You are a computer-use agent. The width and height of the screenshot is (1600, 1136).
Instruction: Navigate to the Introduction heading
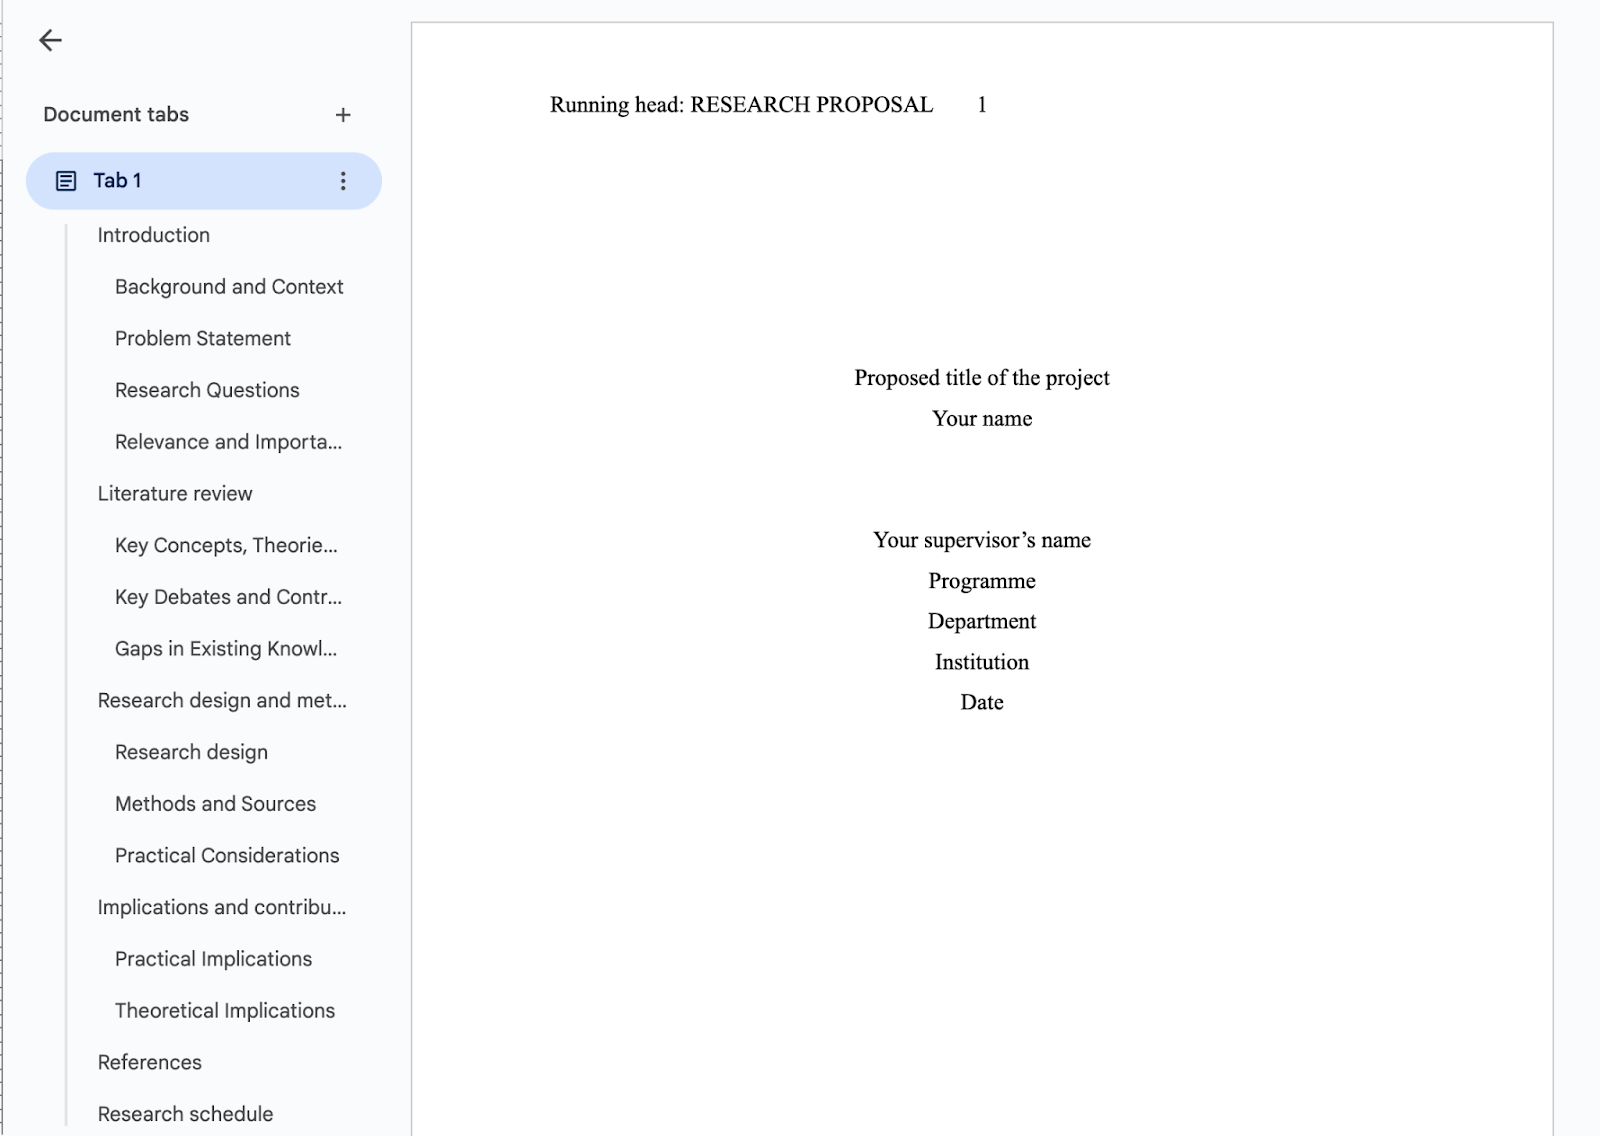tap(152, 234)
